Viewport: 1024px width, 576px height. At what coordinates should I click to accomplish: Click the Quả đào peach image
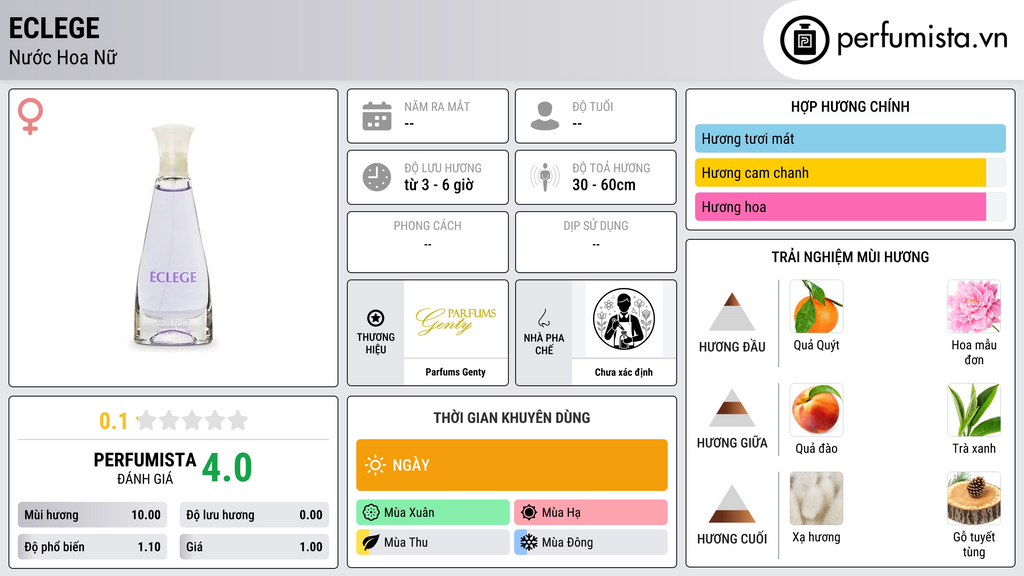point(816,409)
